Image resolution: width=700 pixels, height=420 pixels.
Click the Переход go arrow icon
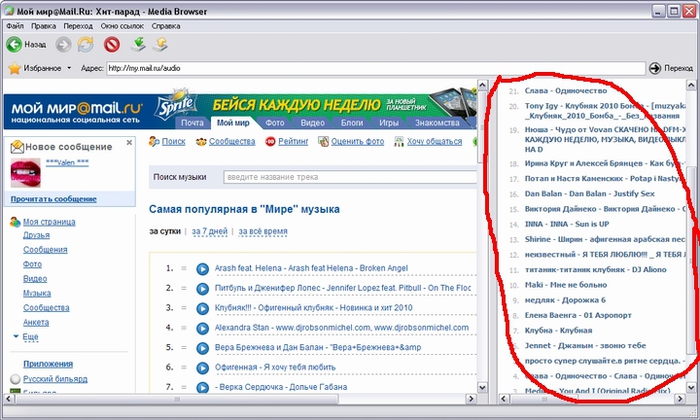point(655,68)
